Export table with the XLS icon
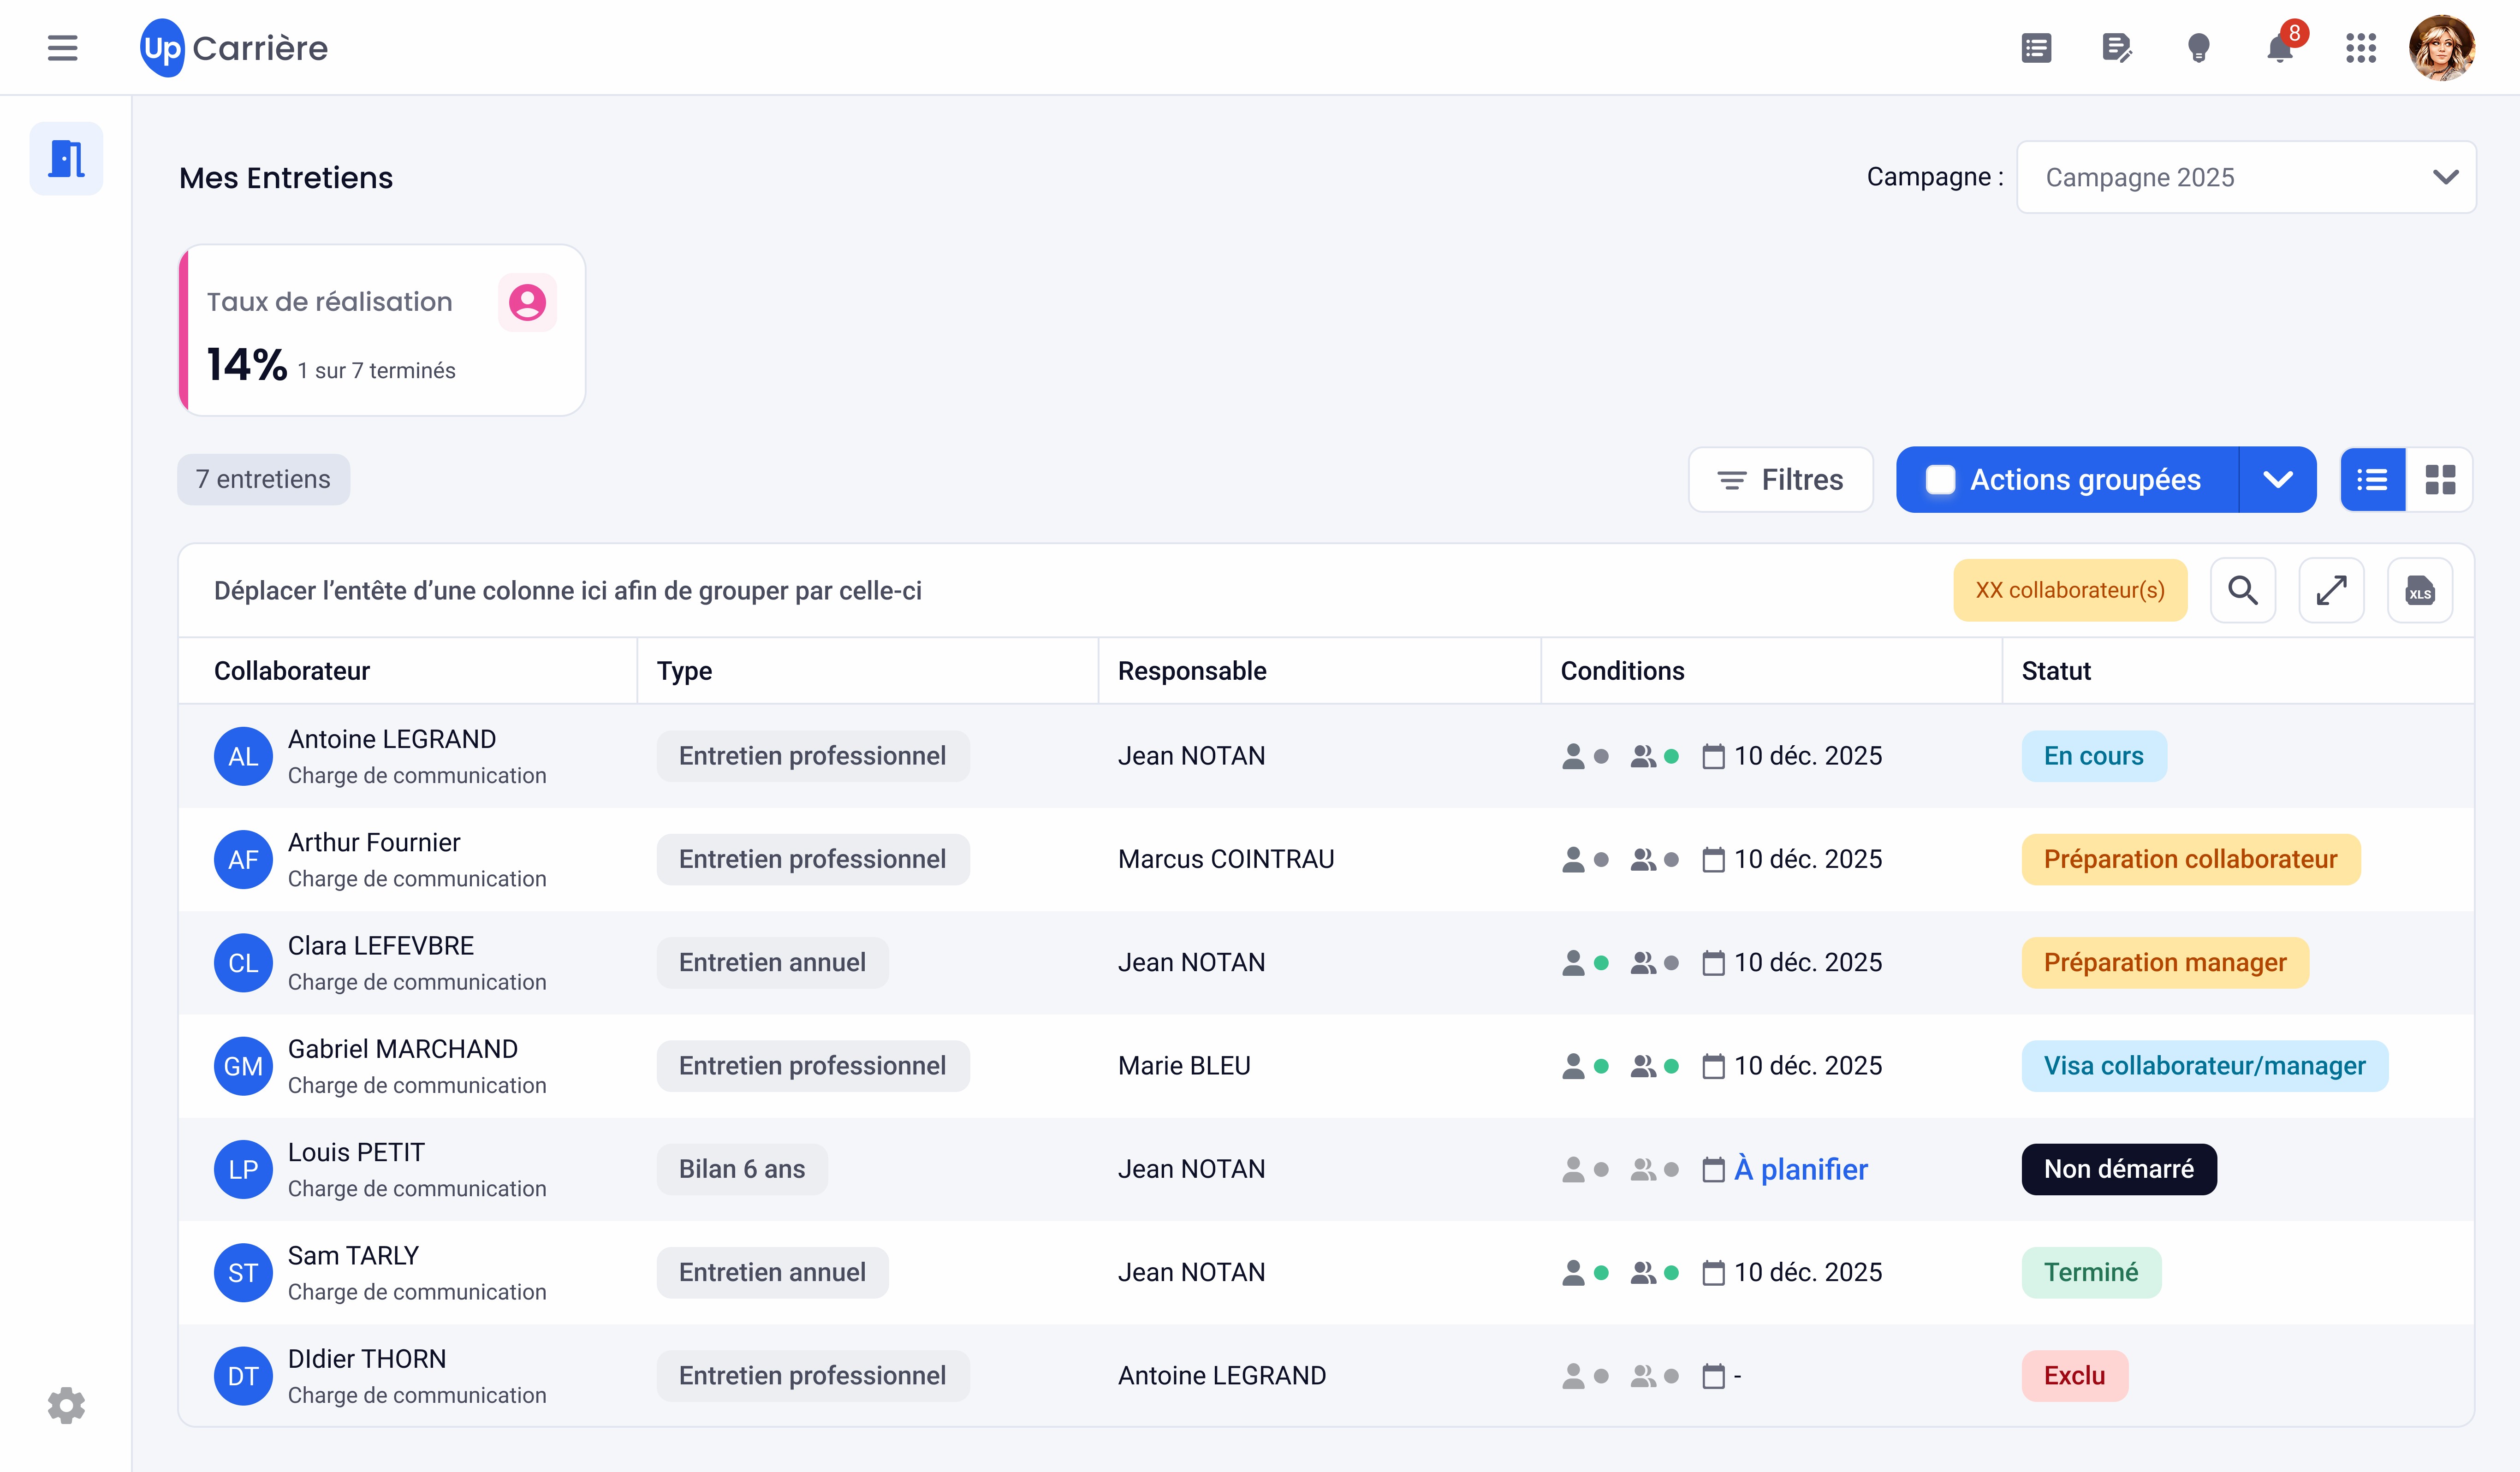 click(2419, 590)
